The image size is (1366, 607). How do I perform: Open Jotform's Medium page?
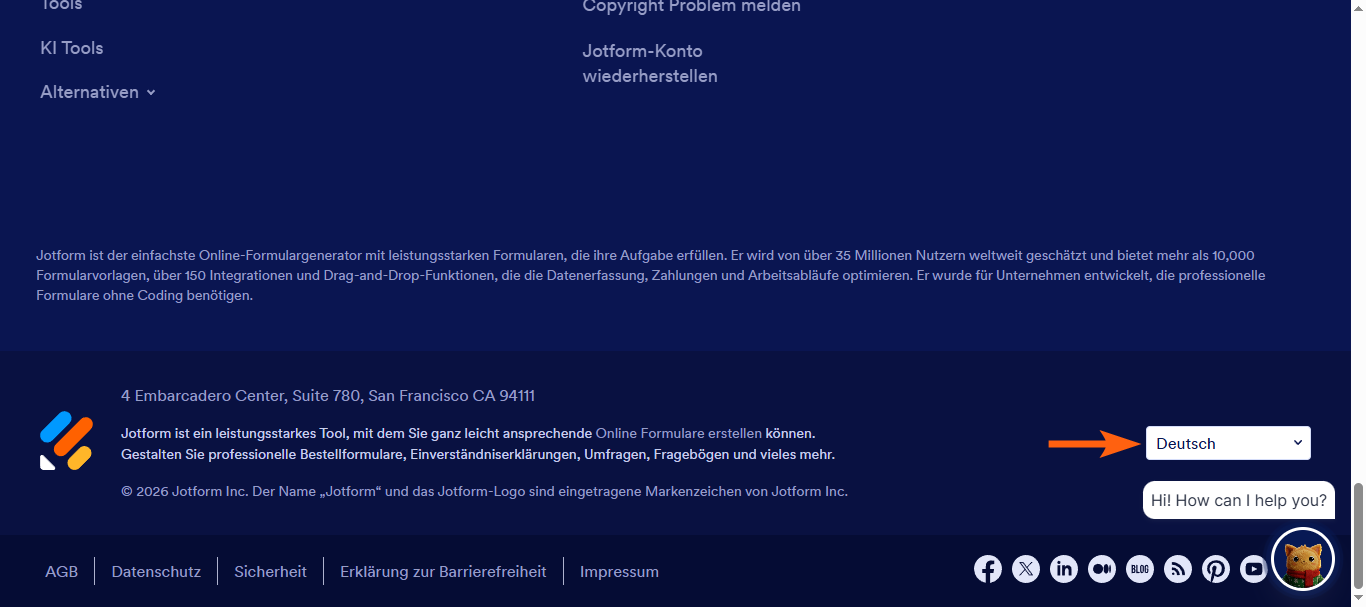(x=1101, y=568)
